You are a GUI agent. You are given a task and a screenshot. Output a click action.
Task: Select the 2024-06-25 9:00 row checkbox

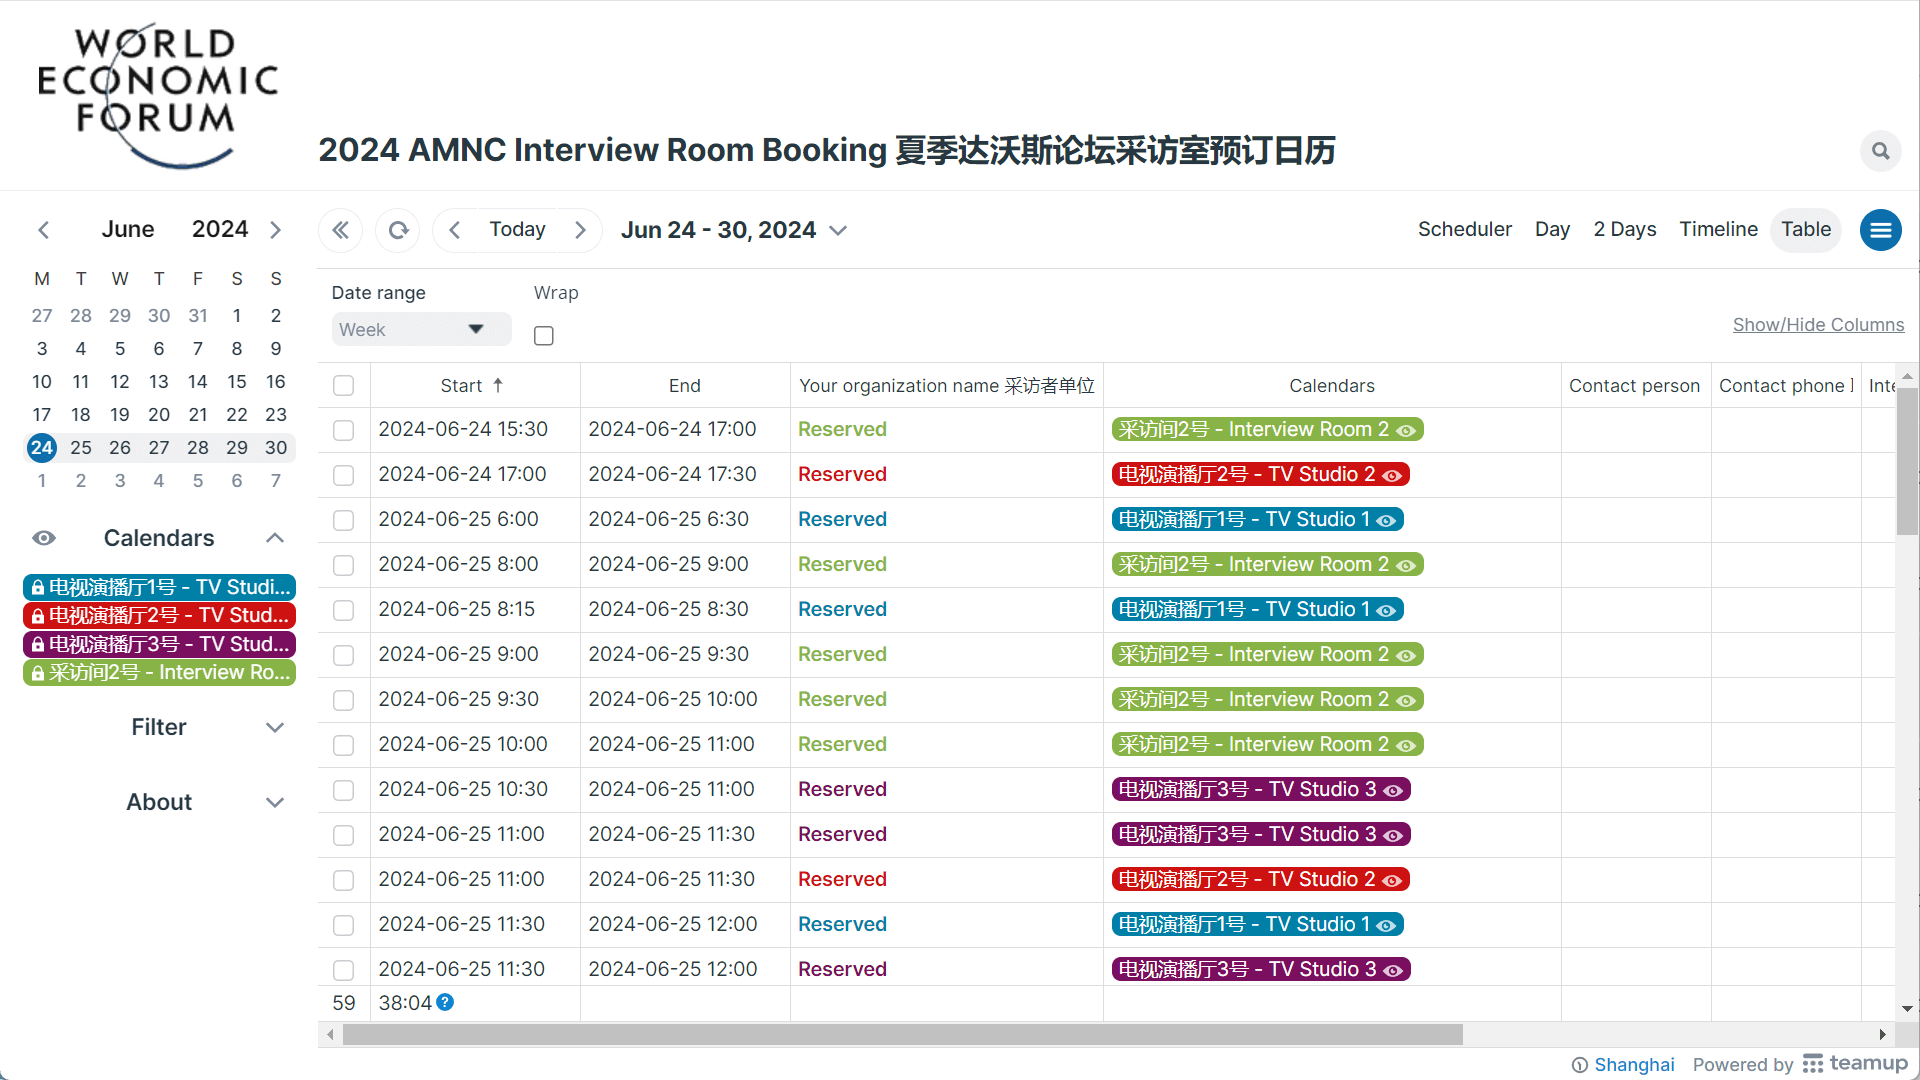[x=344, y=655]
